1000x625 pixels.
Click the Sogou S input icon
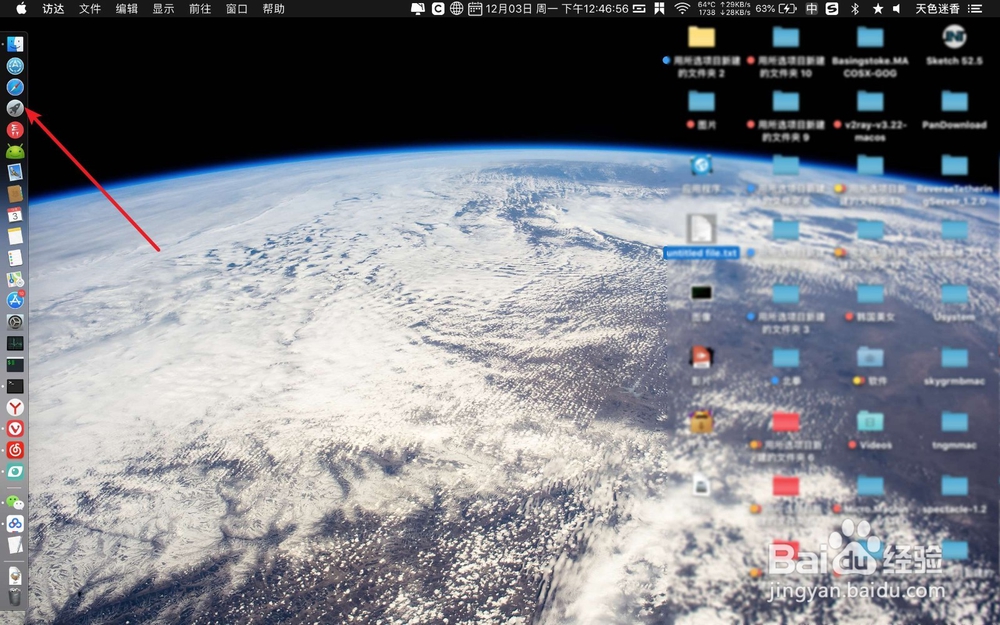tap(832, 8)
